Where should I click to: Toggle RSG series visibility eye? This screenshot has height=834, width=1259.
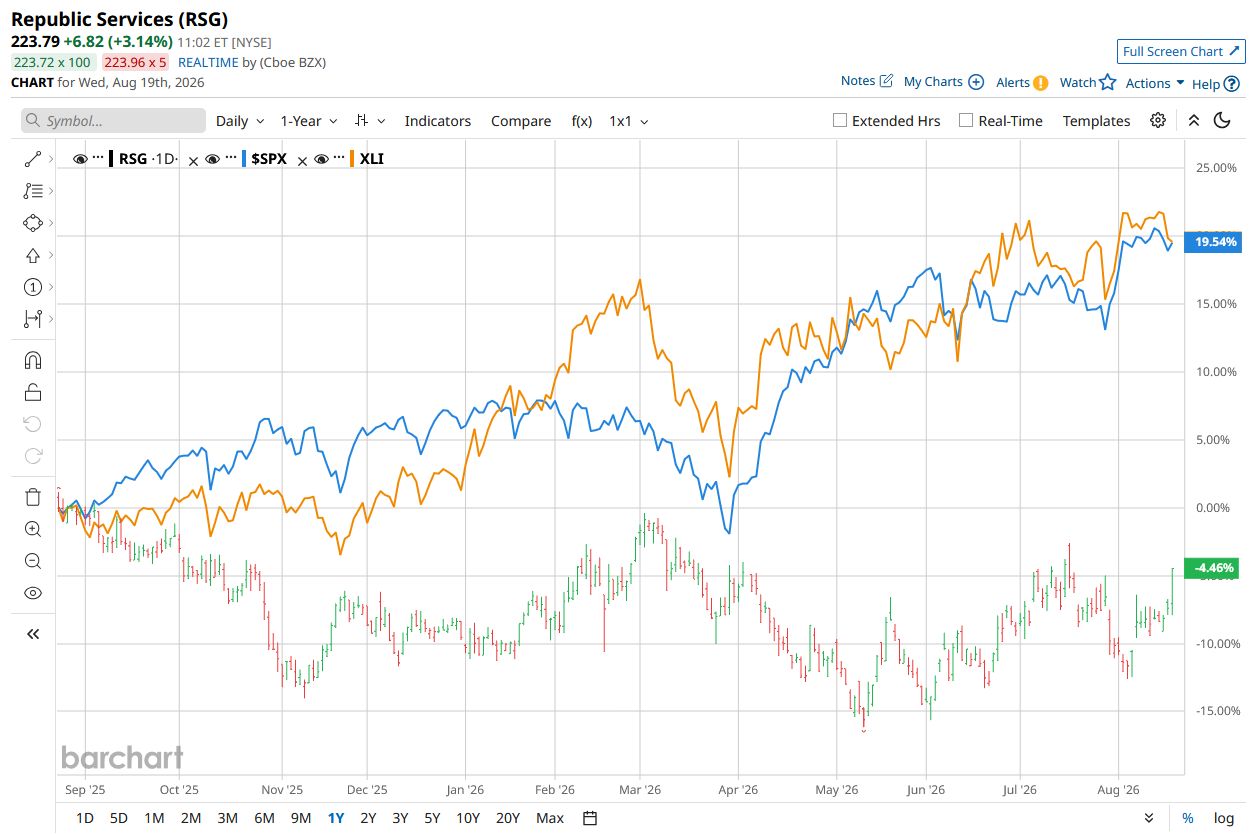[81, 159]
